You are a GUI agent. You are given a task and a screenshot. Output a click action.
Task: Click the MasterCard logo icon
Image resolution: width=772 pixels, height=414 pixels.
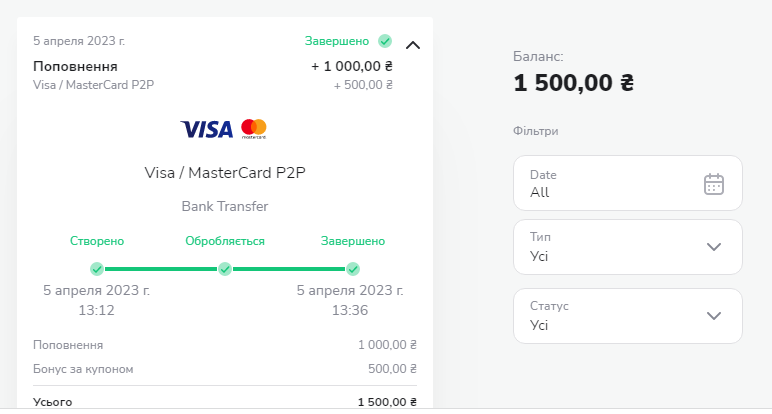tap(254, 128)
